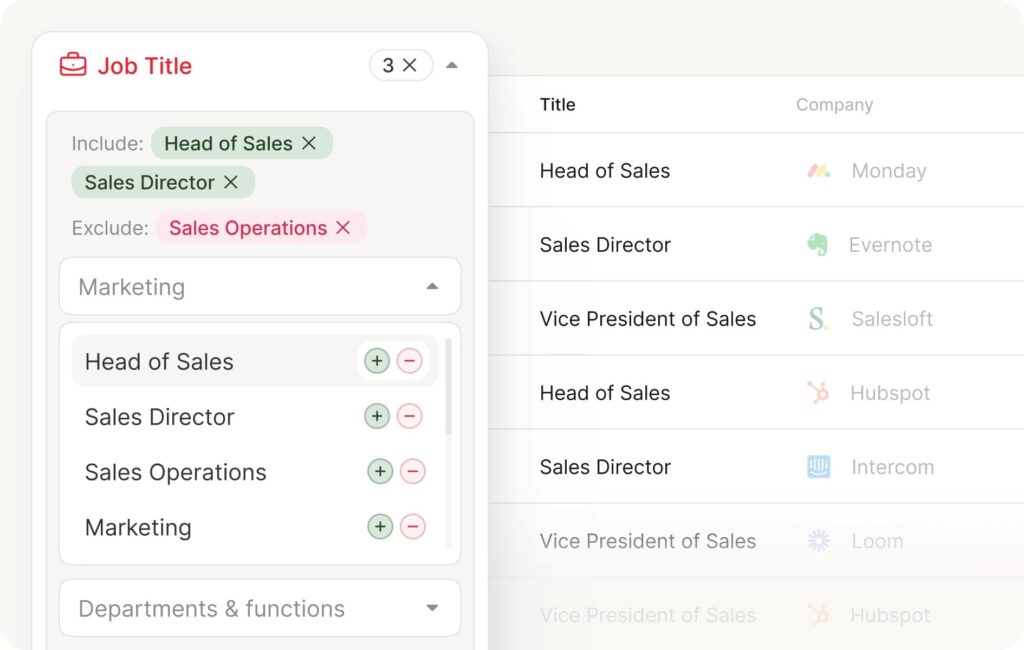
Task: Open the Monday company logo
Action: [819, 171]
